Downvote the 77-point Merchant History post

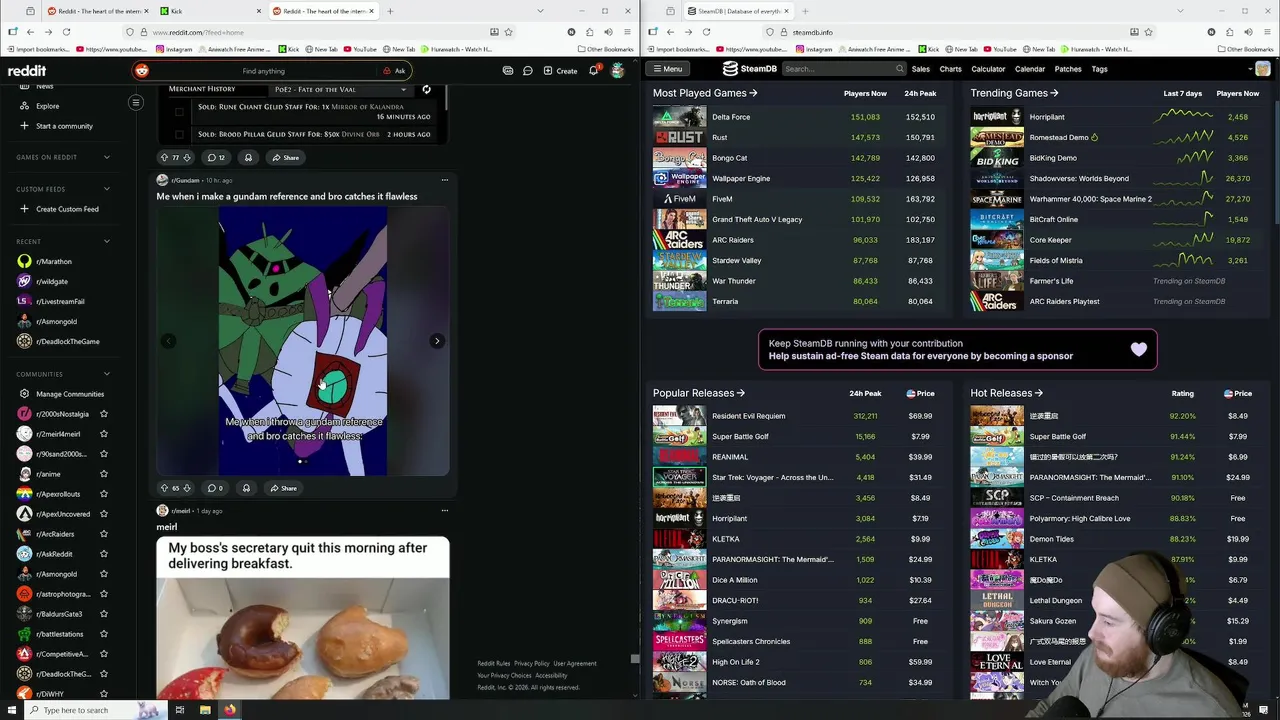pyautogui.click(x=187, y=157)
